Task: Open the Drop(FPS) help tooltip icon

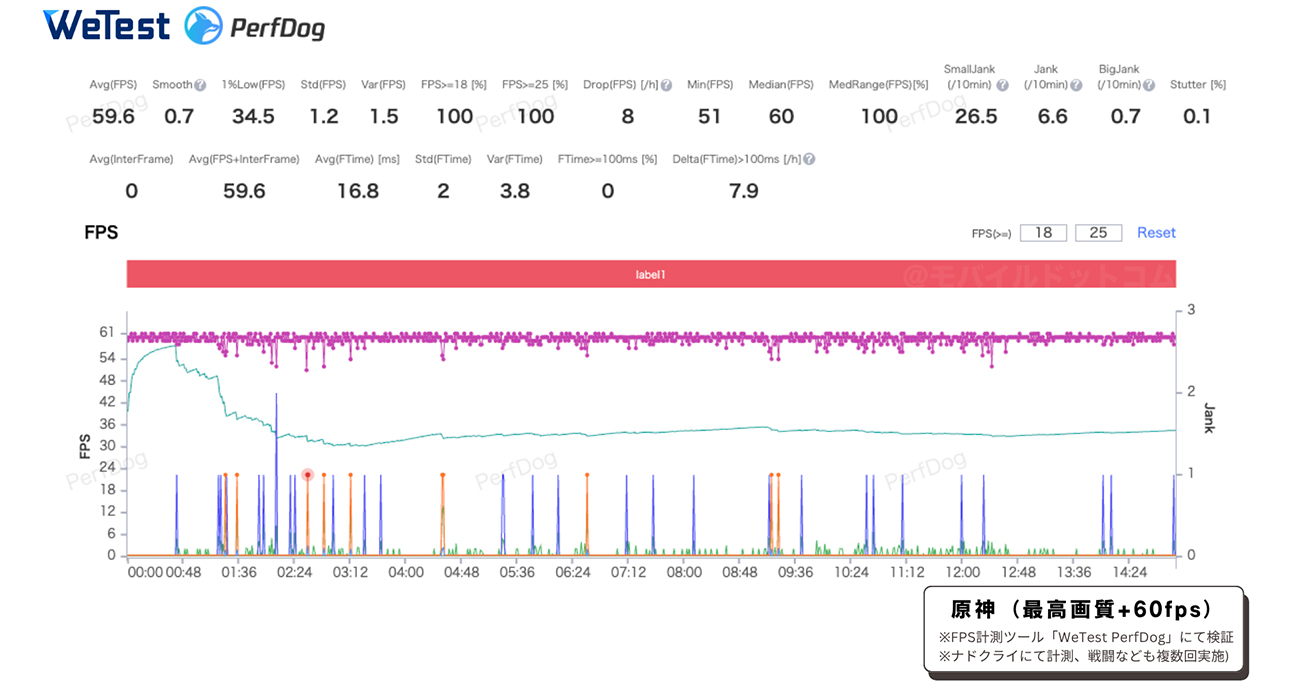Action: pos(666,85)
